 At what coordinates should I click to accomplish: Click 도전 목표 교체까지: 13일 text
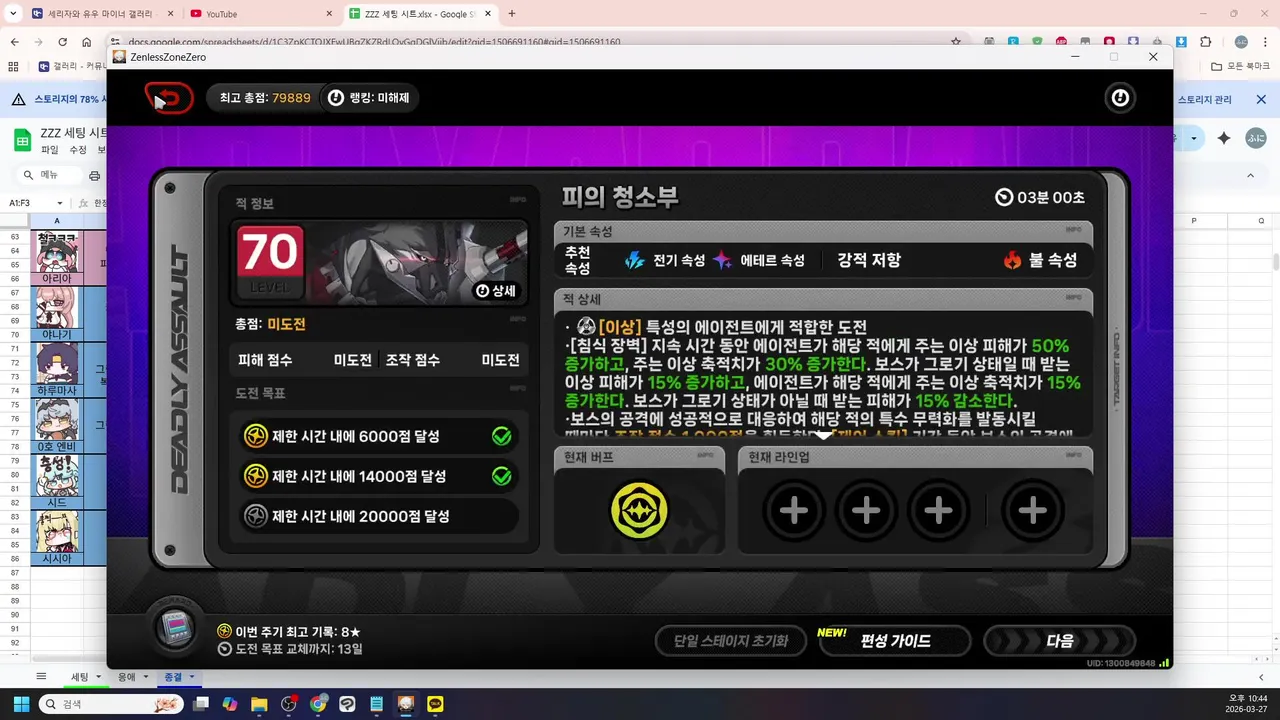(x=298, y=649)
